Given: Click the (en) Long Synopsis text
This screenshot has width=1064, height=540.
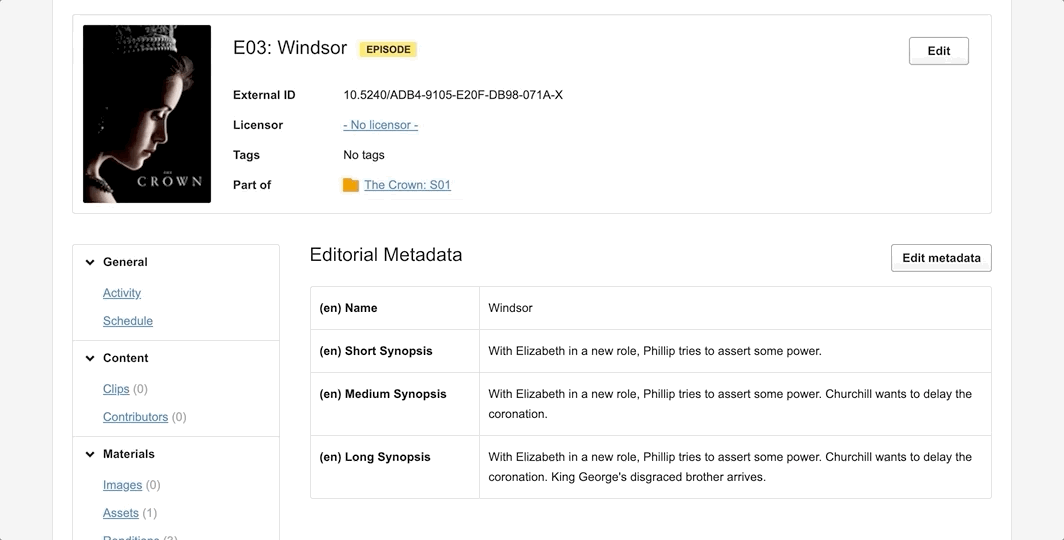Looking at the screenshot, I should 730,467.
